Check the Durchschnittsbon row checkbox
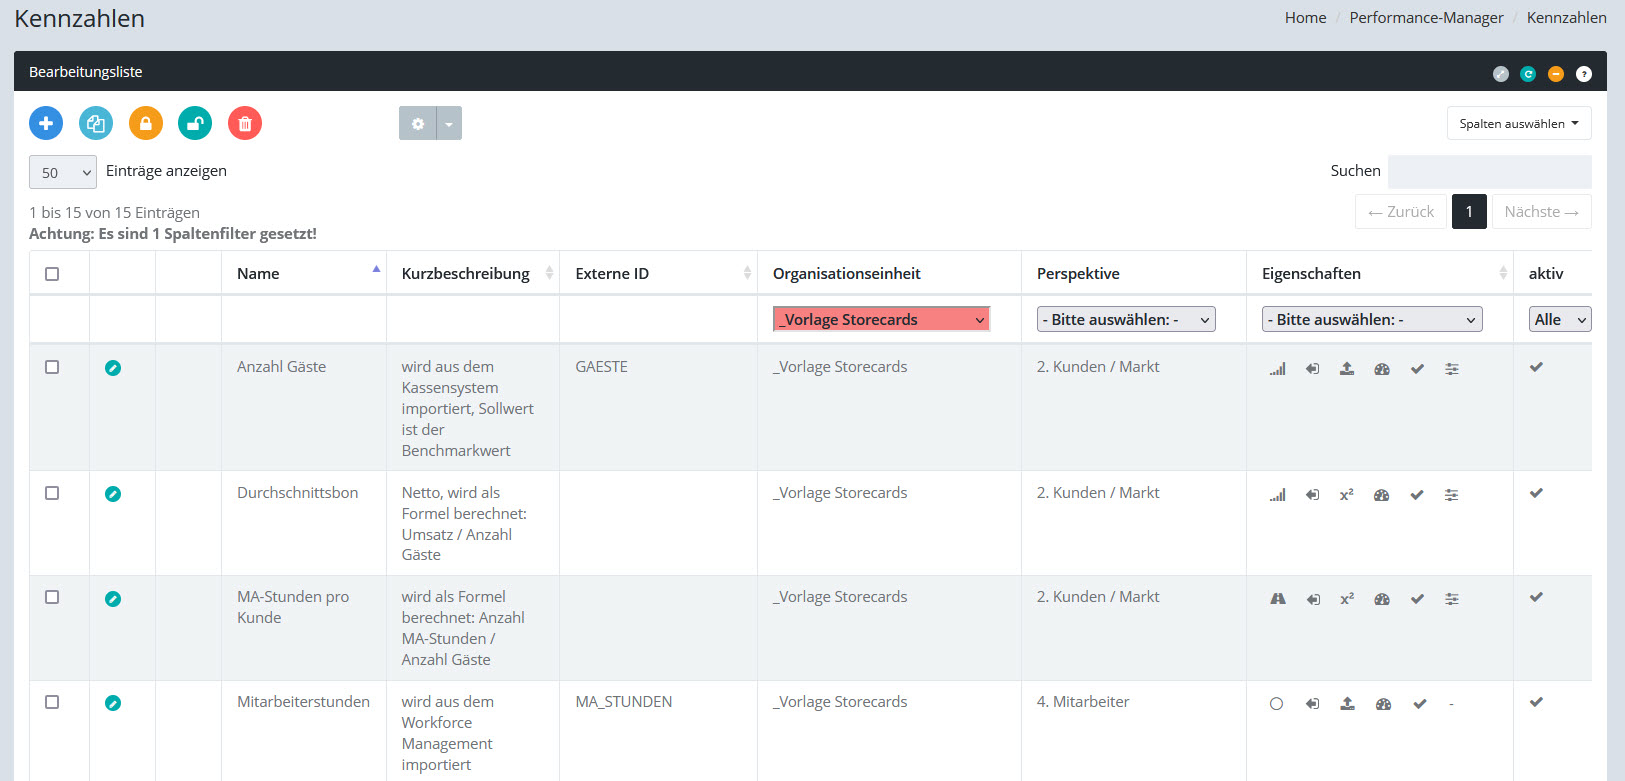This screenshot has height=781, width=1625. click(52, 493)
